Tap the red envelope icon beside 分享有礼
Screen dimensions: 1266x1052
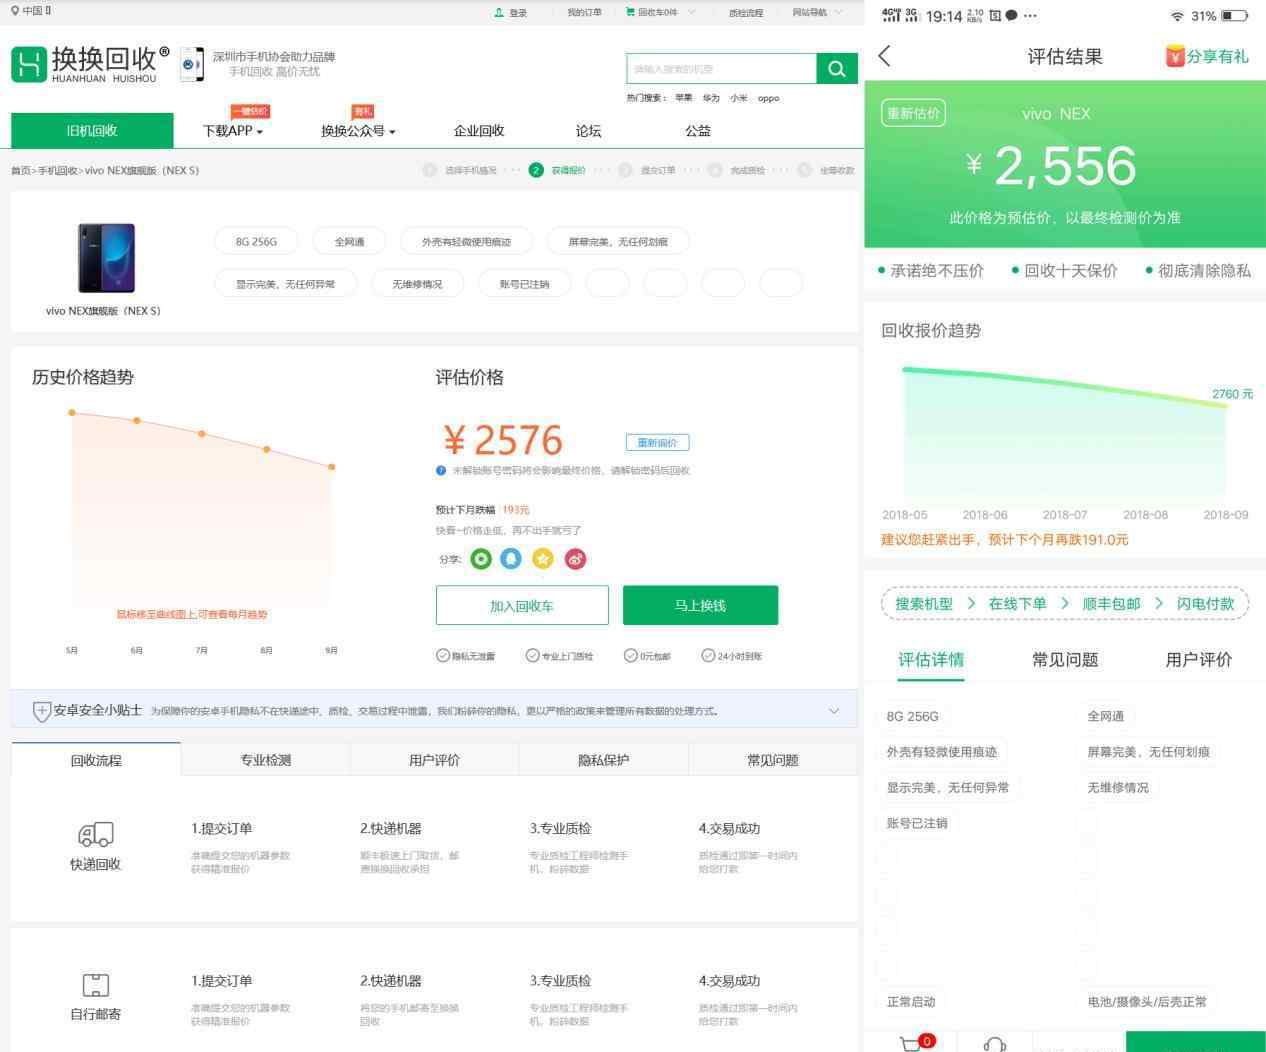coord(1175,56)
